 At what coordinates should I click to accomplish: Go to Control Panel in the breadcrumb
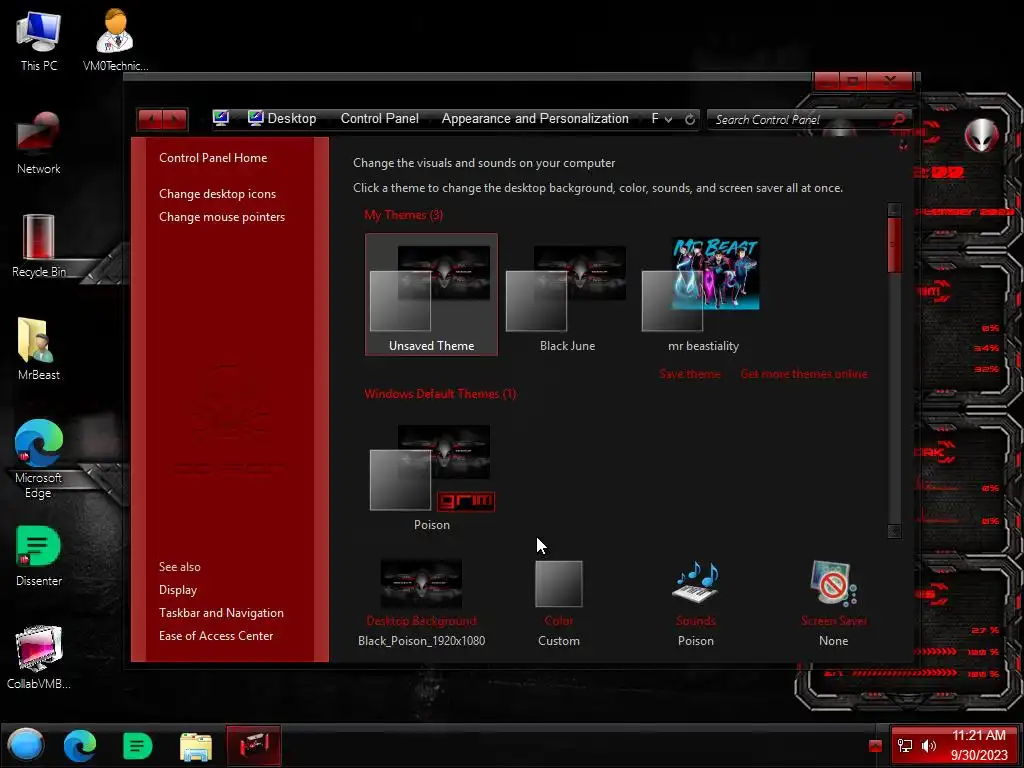(x=379, y=119)
